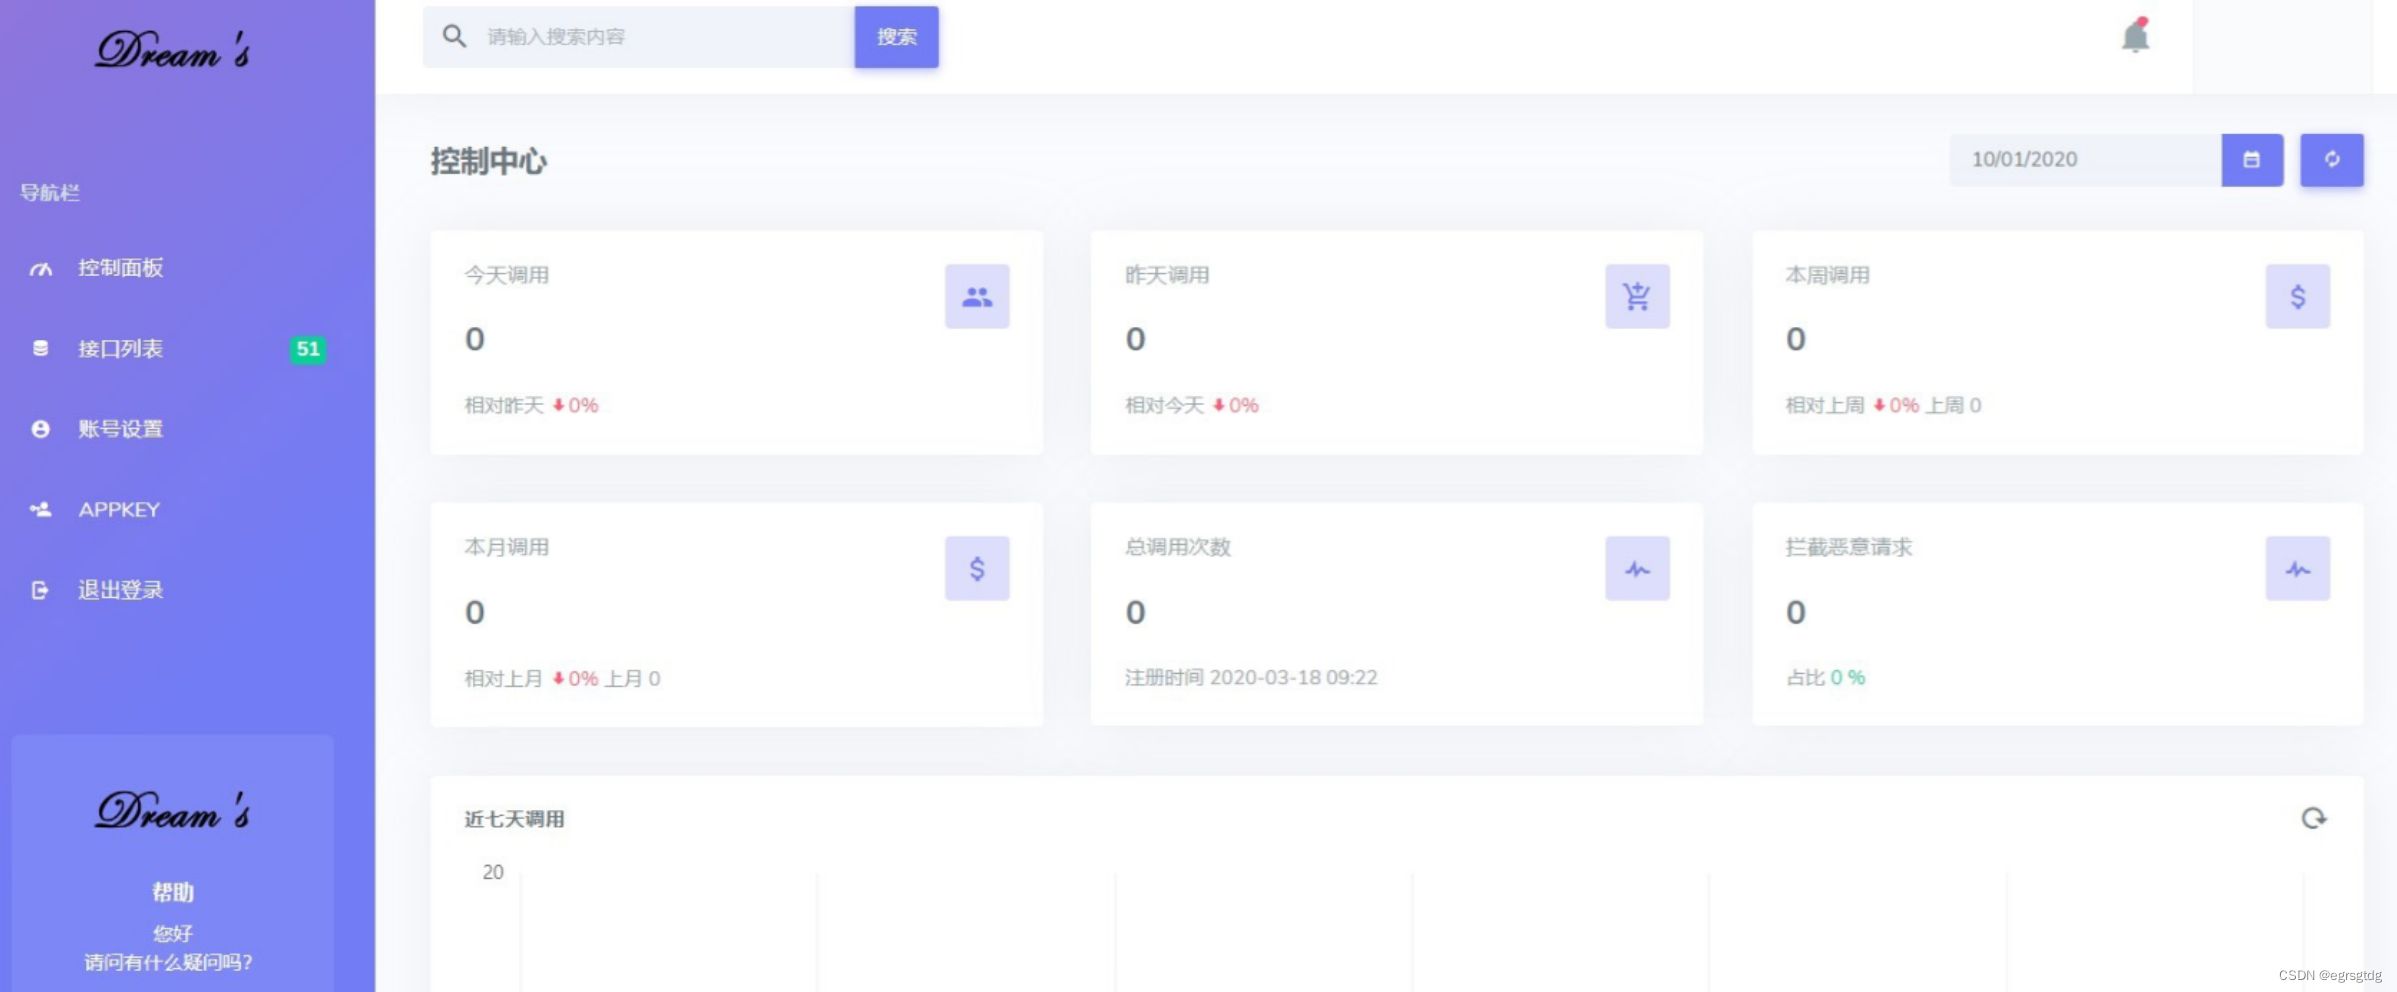Image resolution: width=2397 pixels, height=992 pixels.
Task: Click the dollar icon on 本周调用 card
Action: (x=2297, y=295)
